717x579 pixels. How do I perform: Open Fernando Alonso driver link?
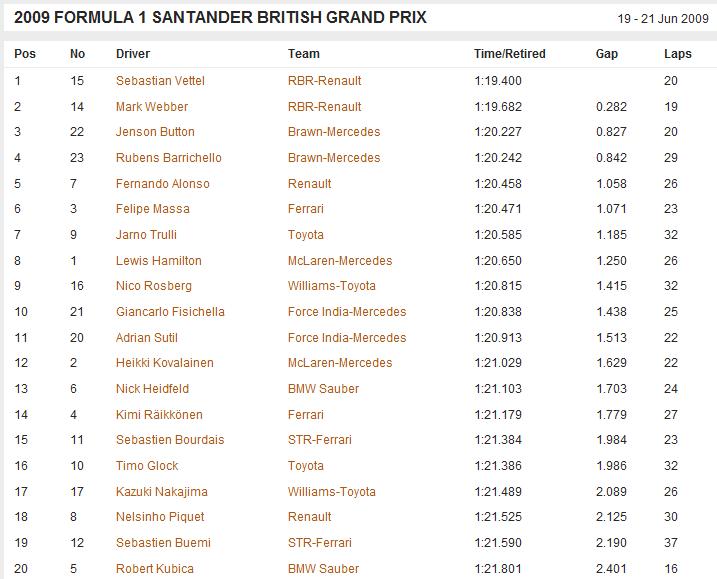pyautogui.click(x=163, y=184)
